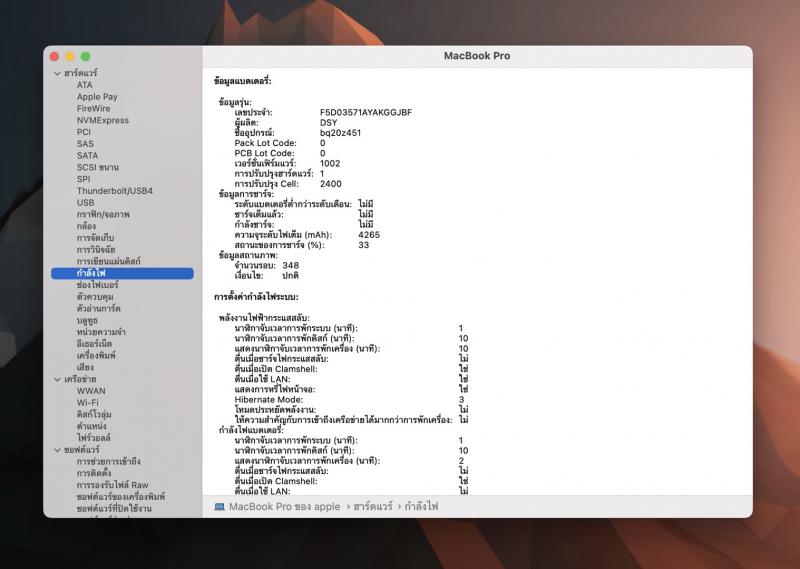Click the full charge capacity 4265

tap(369, 235)
